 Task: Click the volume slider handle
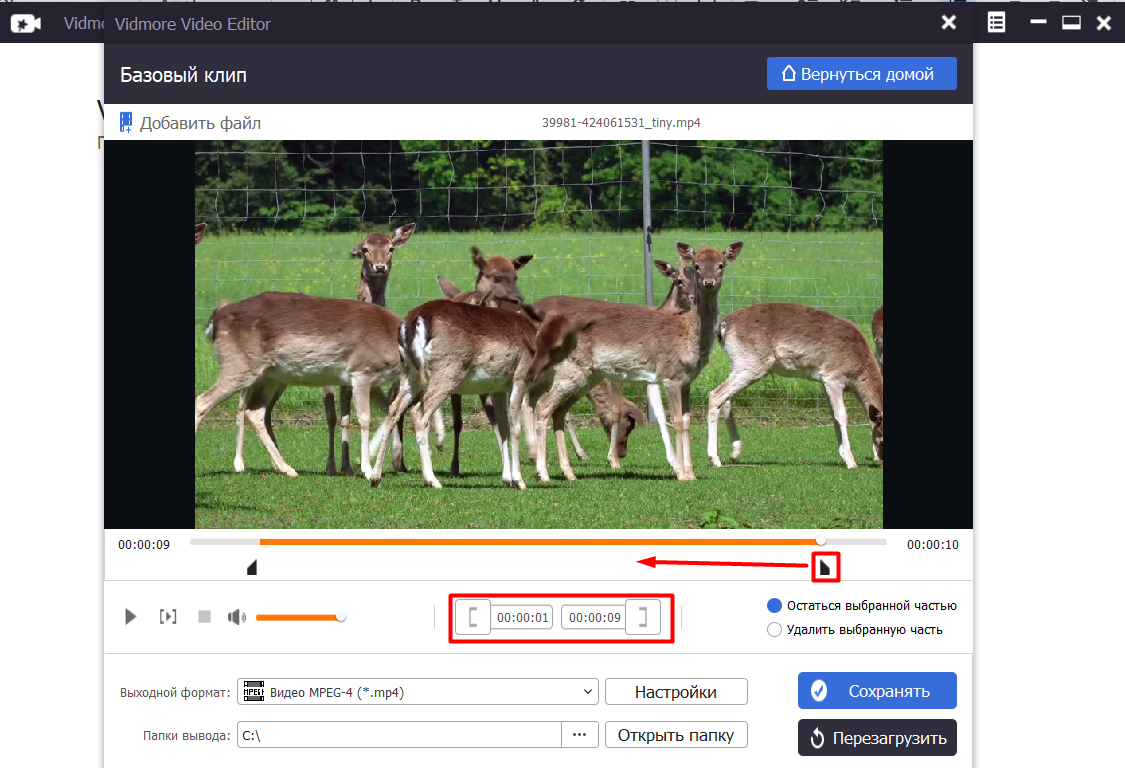(341, 617)
